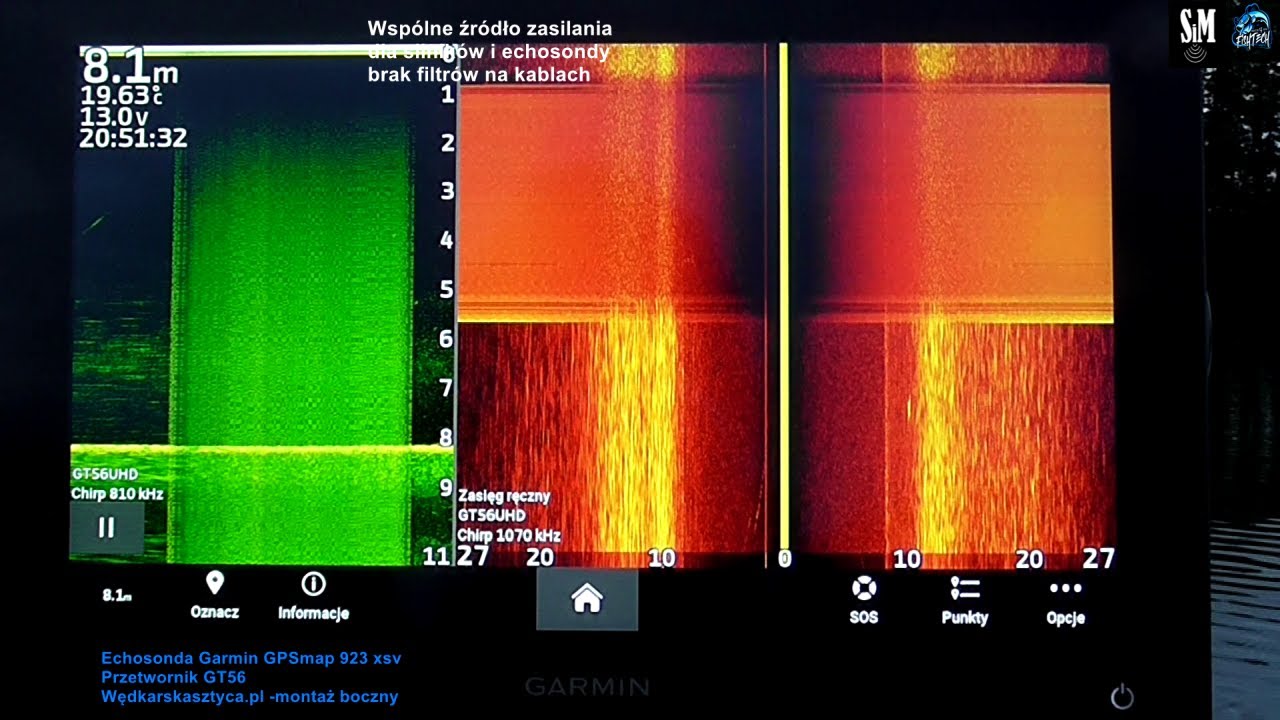Screen dimensions: 1280x720
Task: Tap the center 0 range marker
Action: 784,558
